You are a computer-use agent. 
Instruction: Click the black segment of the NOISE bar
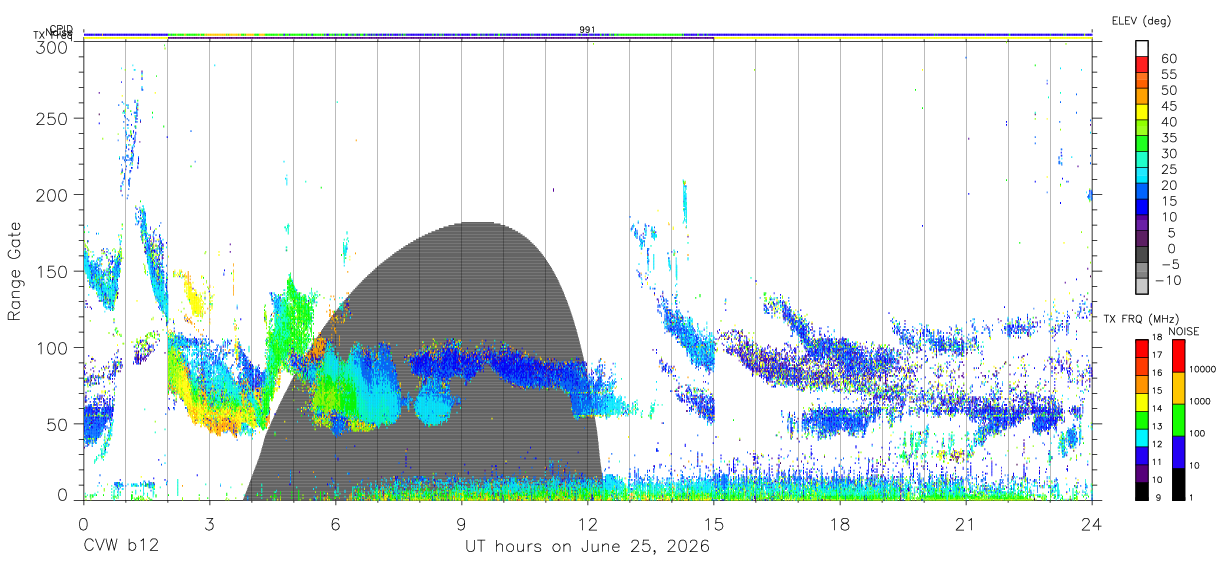click(x=1179, y=484)
